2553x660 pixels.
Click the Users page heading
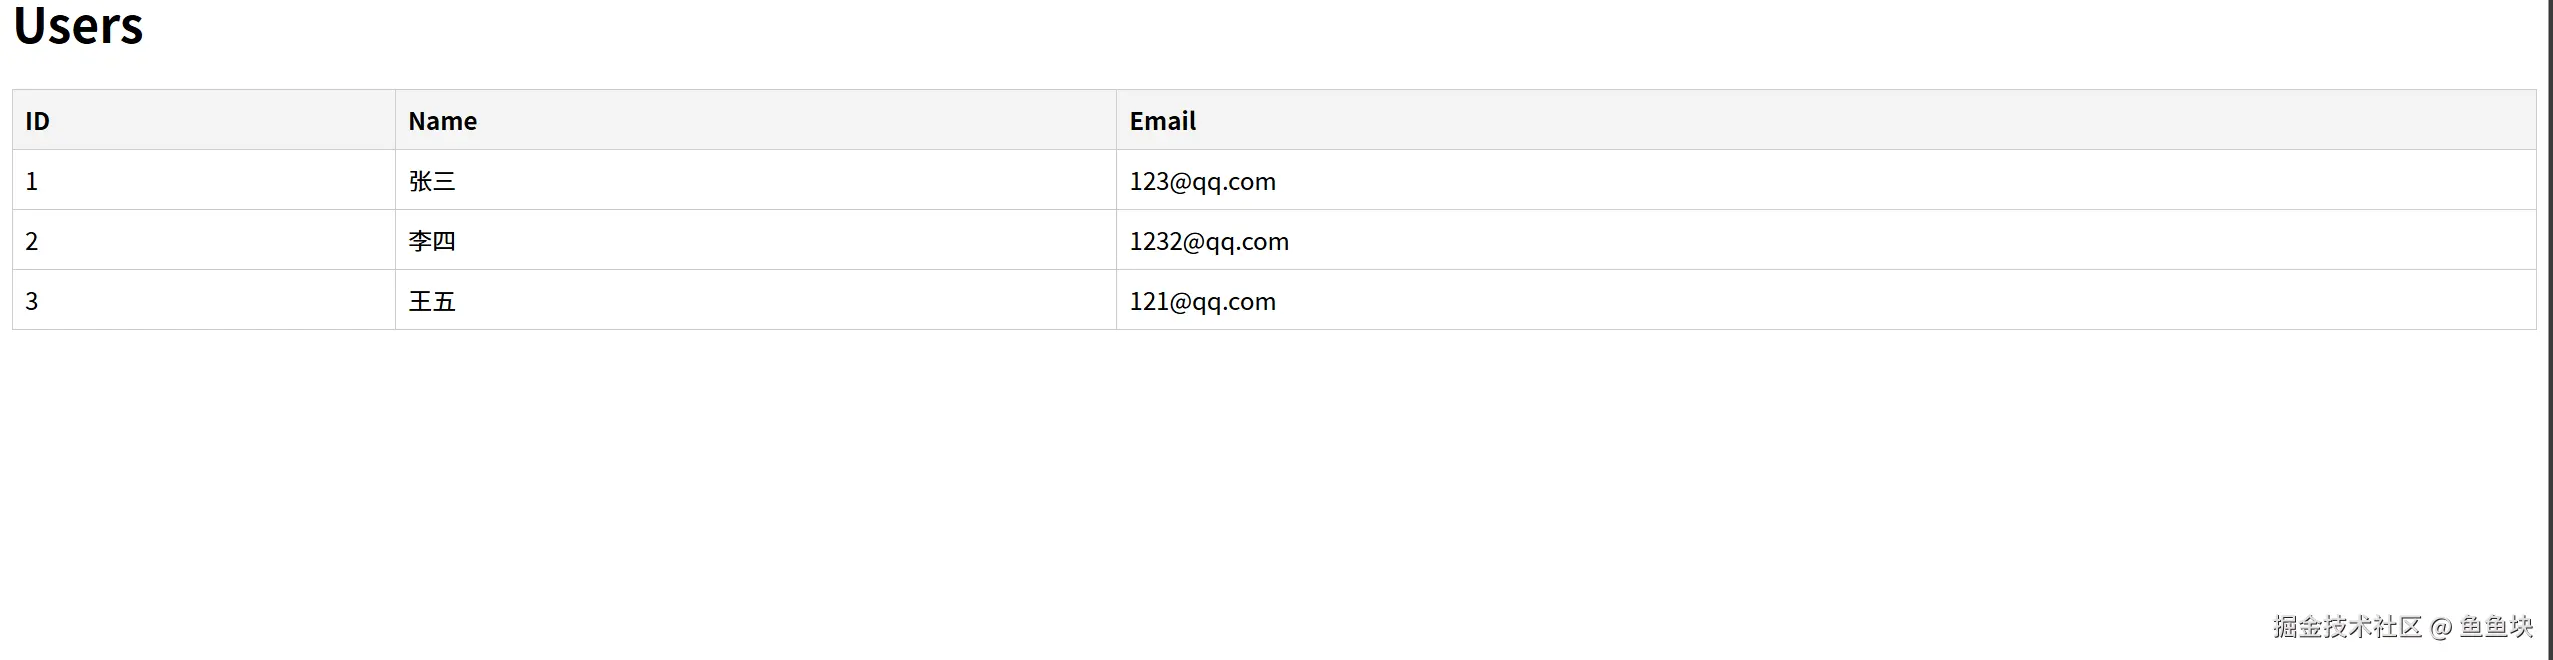pyautogui.click(x=78, y=26)
